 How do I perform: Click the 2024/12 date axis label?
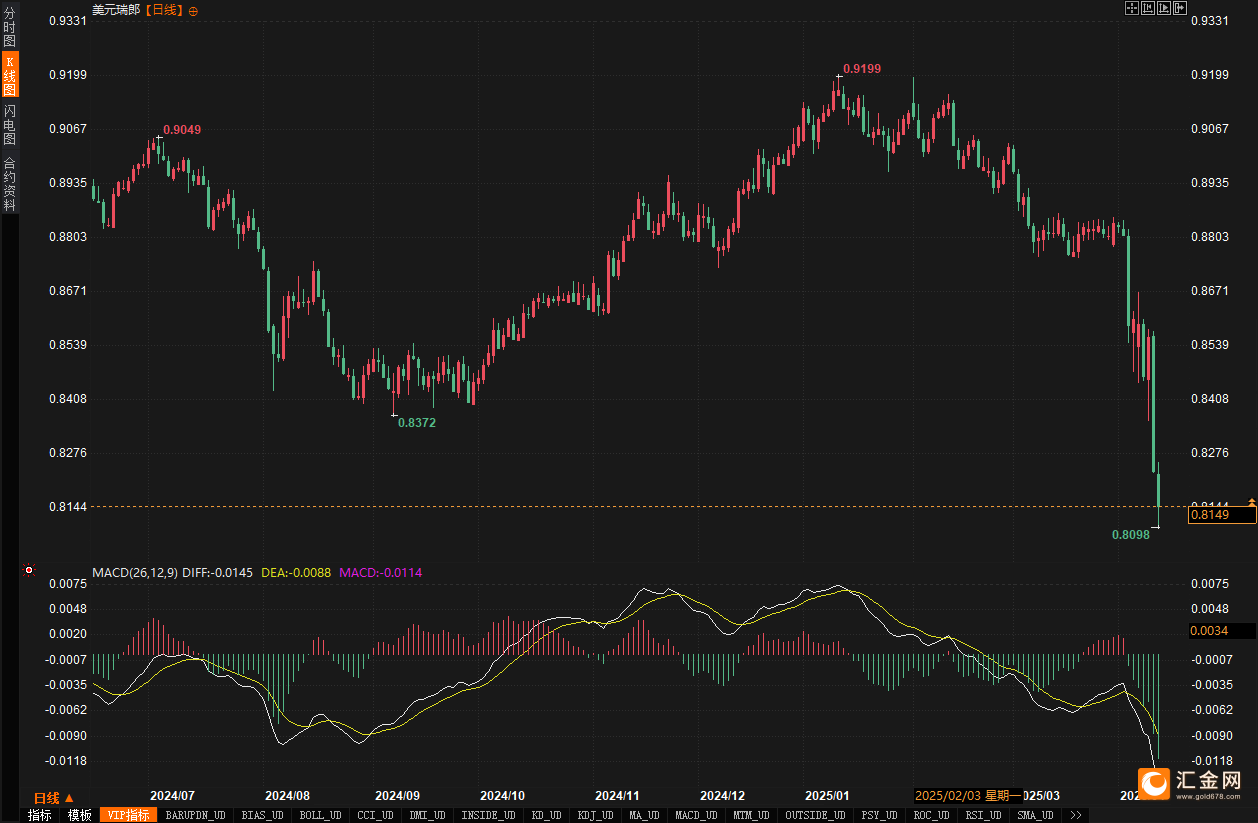click(x=722, y=796)
